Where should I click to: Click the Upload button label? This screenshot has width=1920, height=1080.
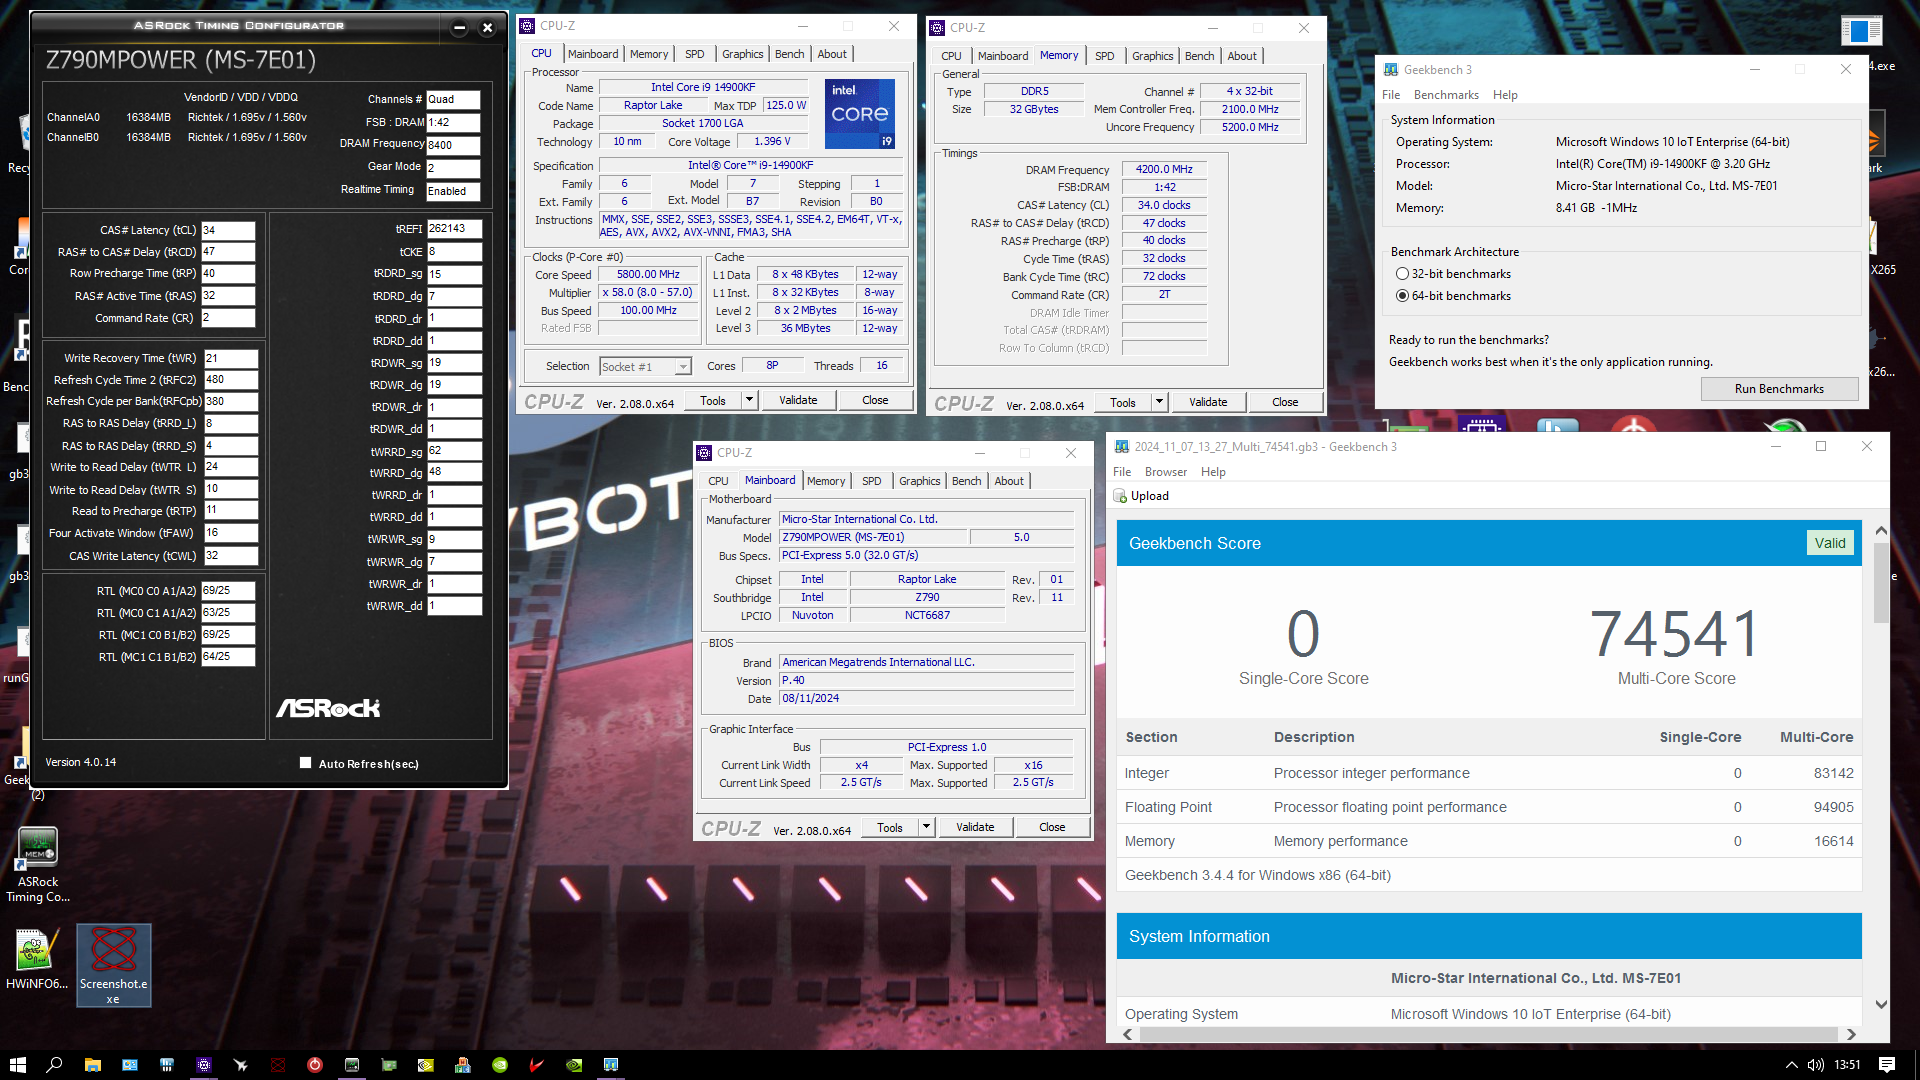[x=1149, y=496]
